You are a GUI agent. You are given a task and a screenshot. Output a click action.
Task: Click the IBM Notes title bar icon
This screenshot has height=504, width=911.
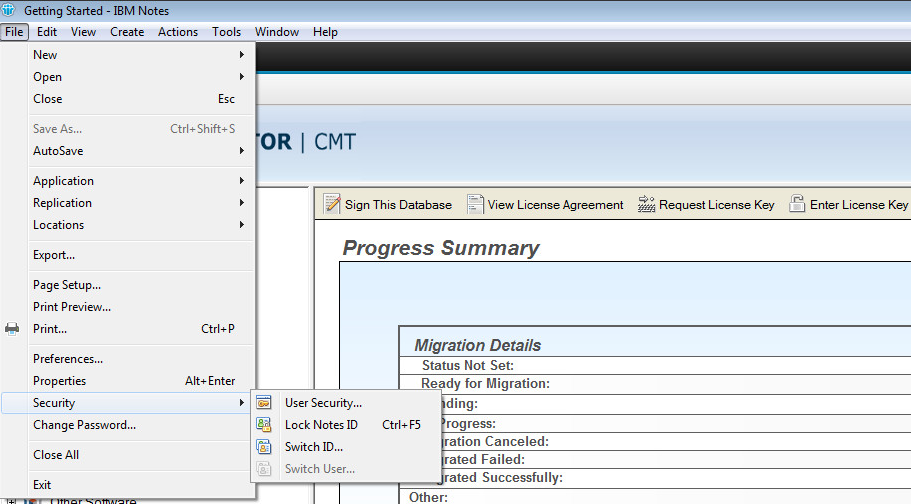click(x=8, y=10)
